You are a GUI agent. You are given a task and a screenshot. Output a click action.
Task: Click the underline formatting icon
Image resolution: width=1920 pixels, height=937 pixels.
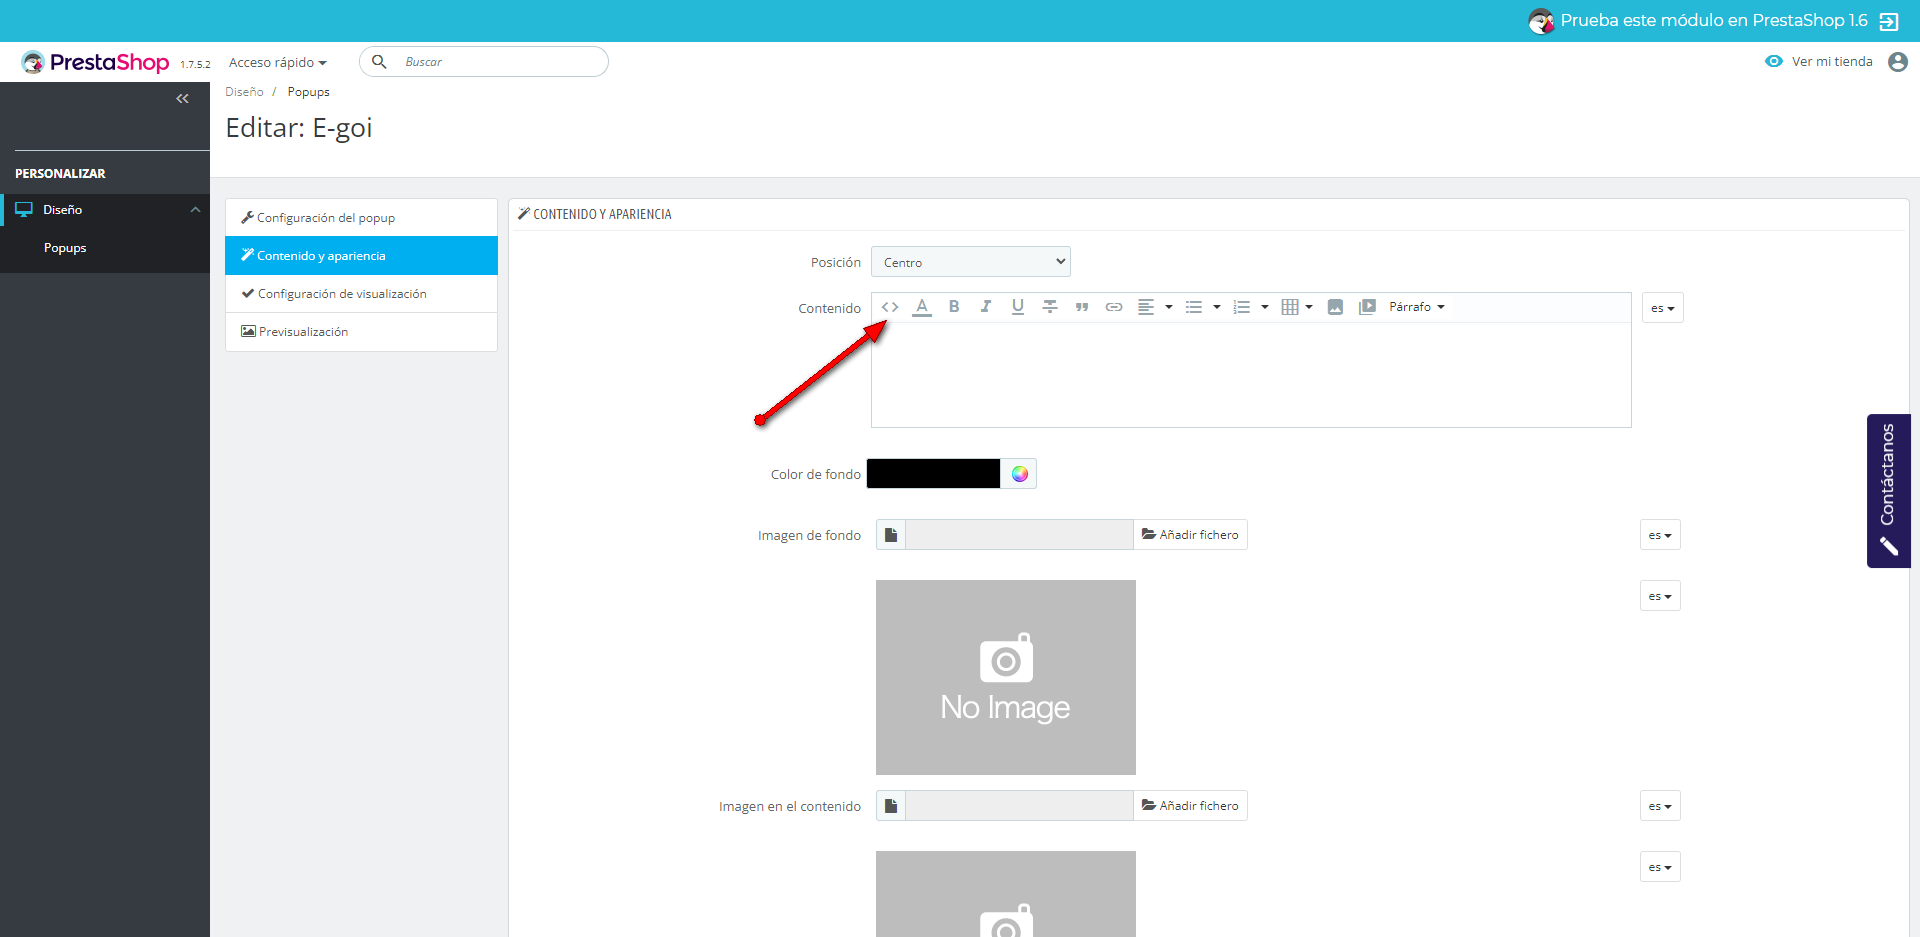click(1018, 307)
